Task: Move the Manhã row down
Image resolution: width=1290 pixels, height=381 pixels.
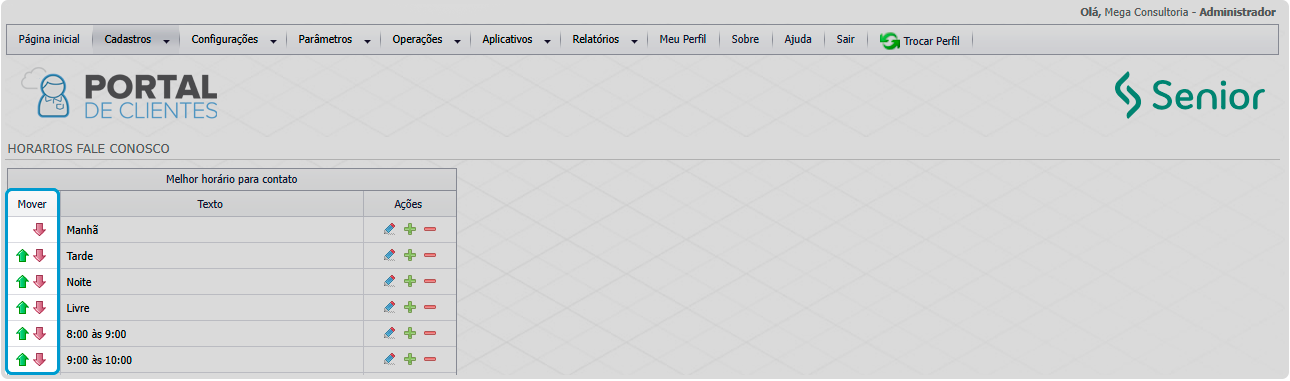Action: point(40,229)
